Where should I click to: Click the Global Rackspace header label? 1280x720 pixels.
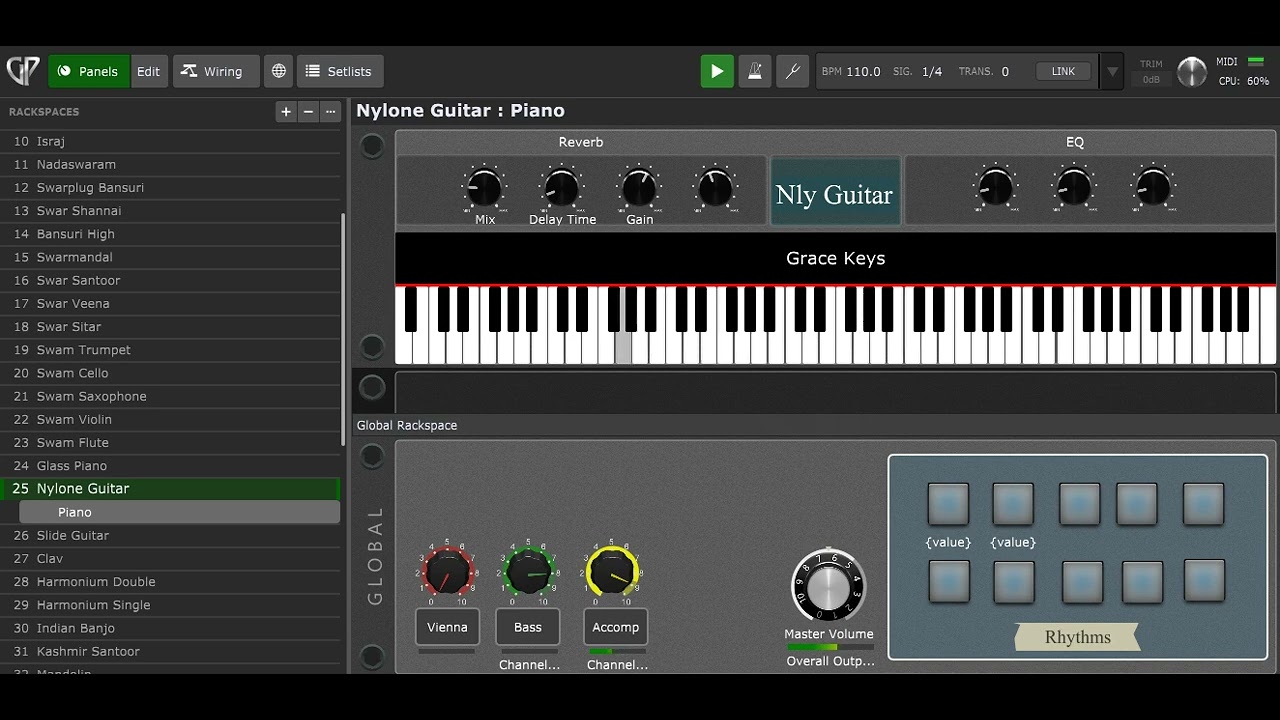[x=407, y=425]
